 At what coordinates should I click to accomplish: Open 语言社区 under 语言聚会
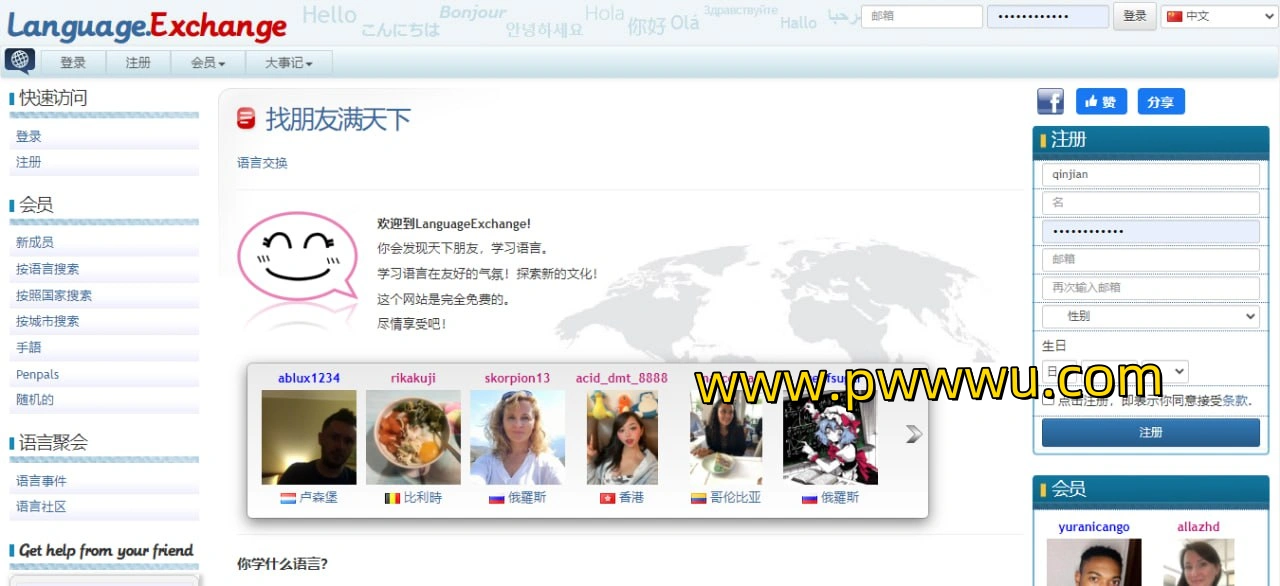41,507
